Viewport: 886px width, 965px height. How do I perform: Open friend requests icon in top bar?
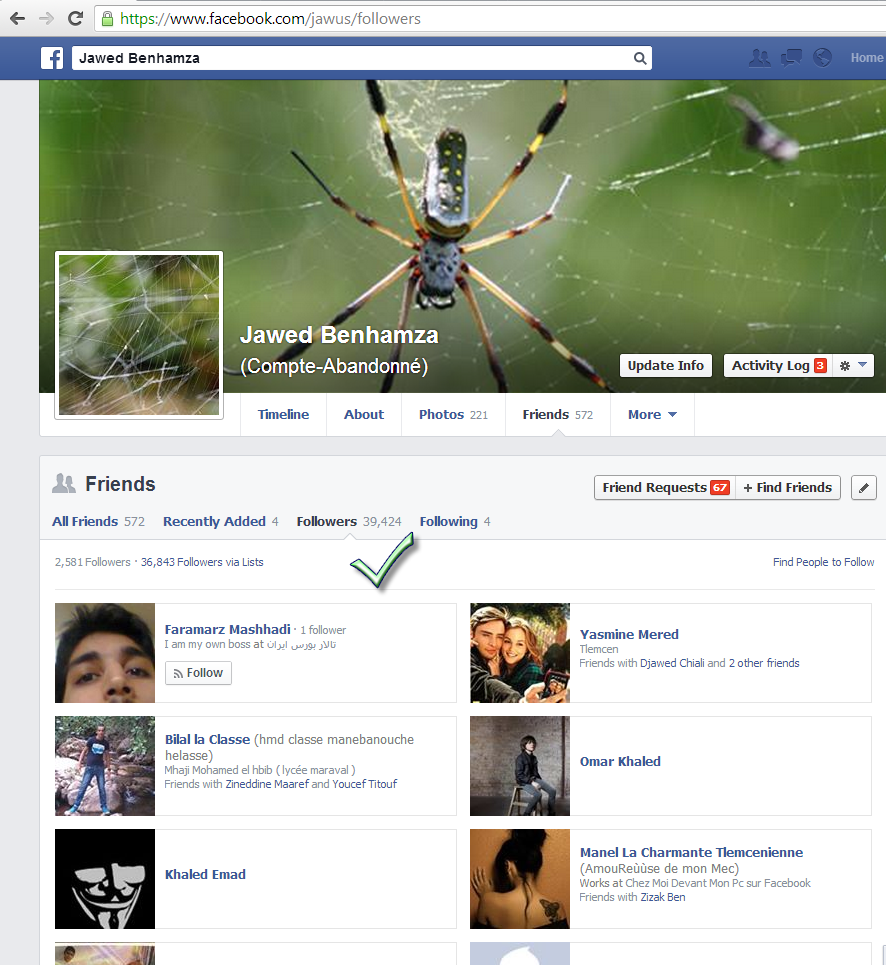tap(760, 58)
